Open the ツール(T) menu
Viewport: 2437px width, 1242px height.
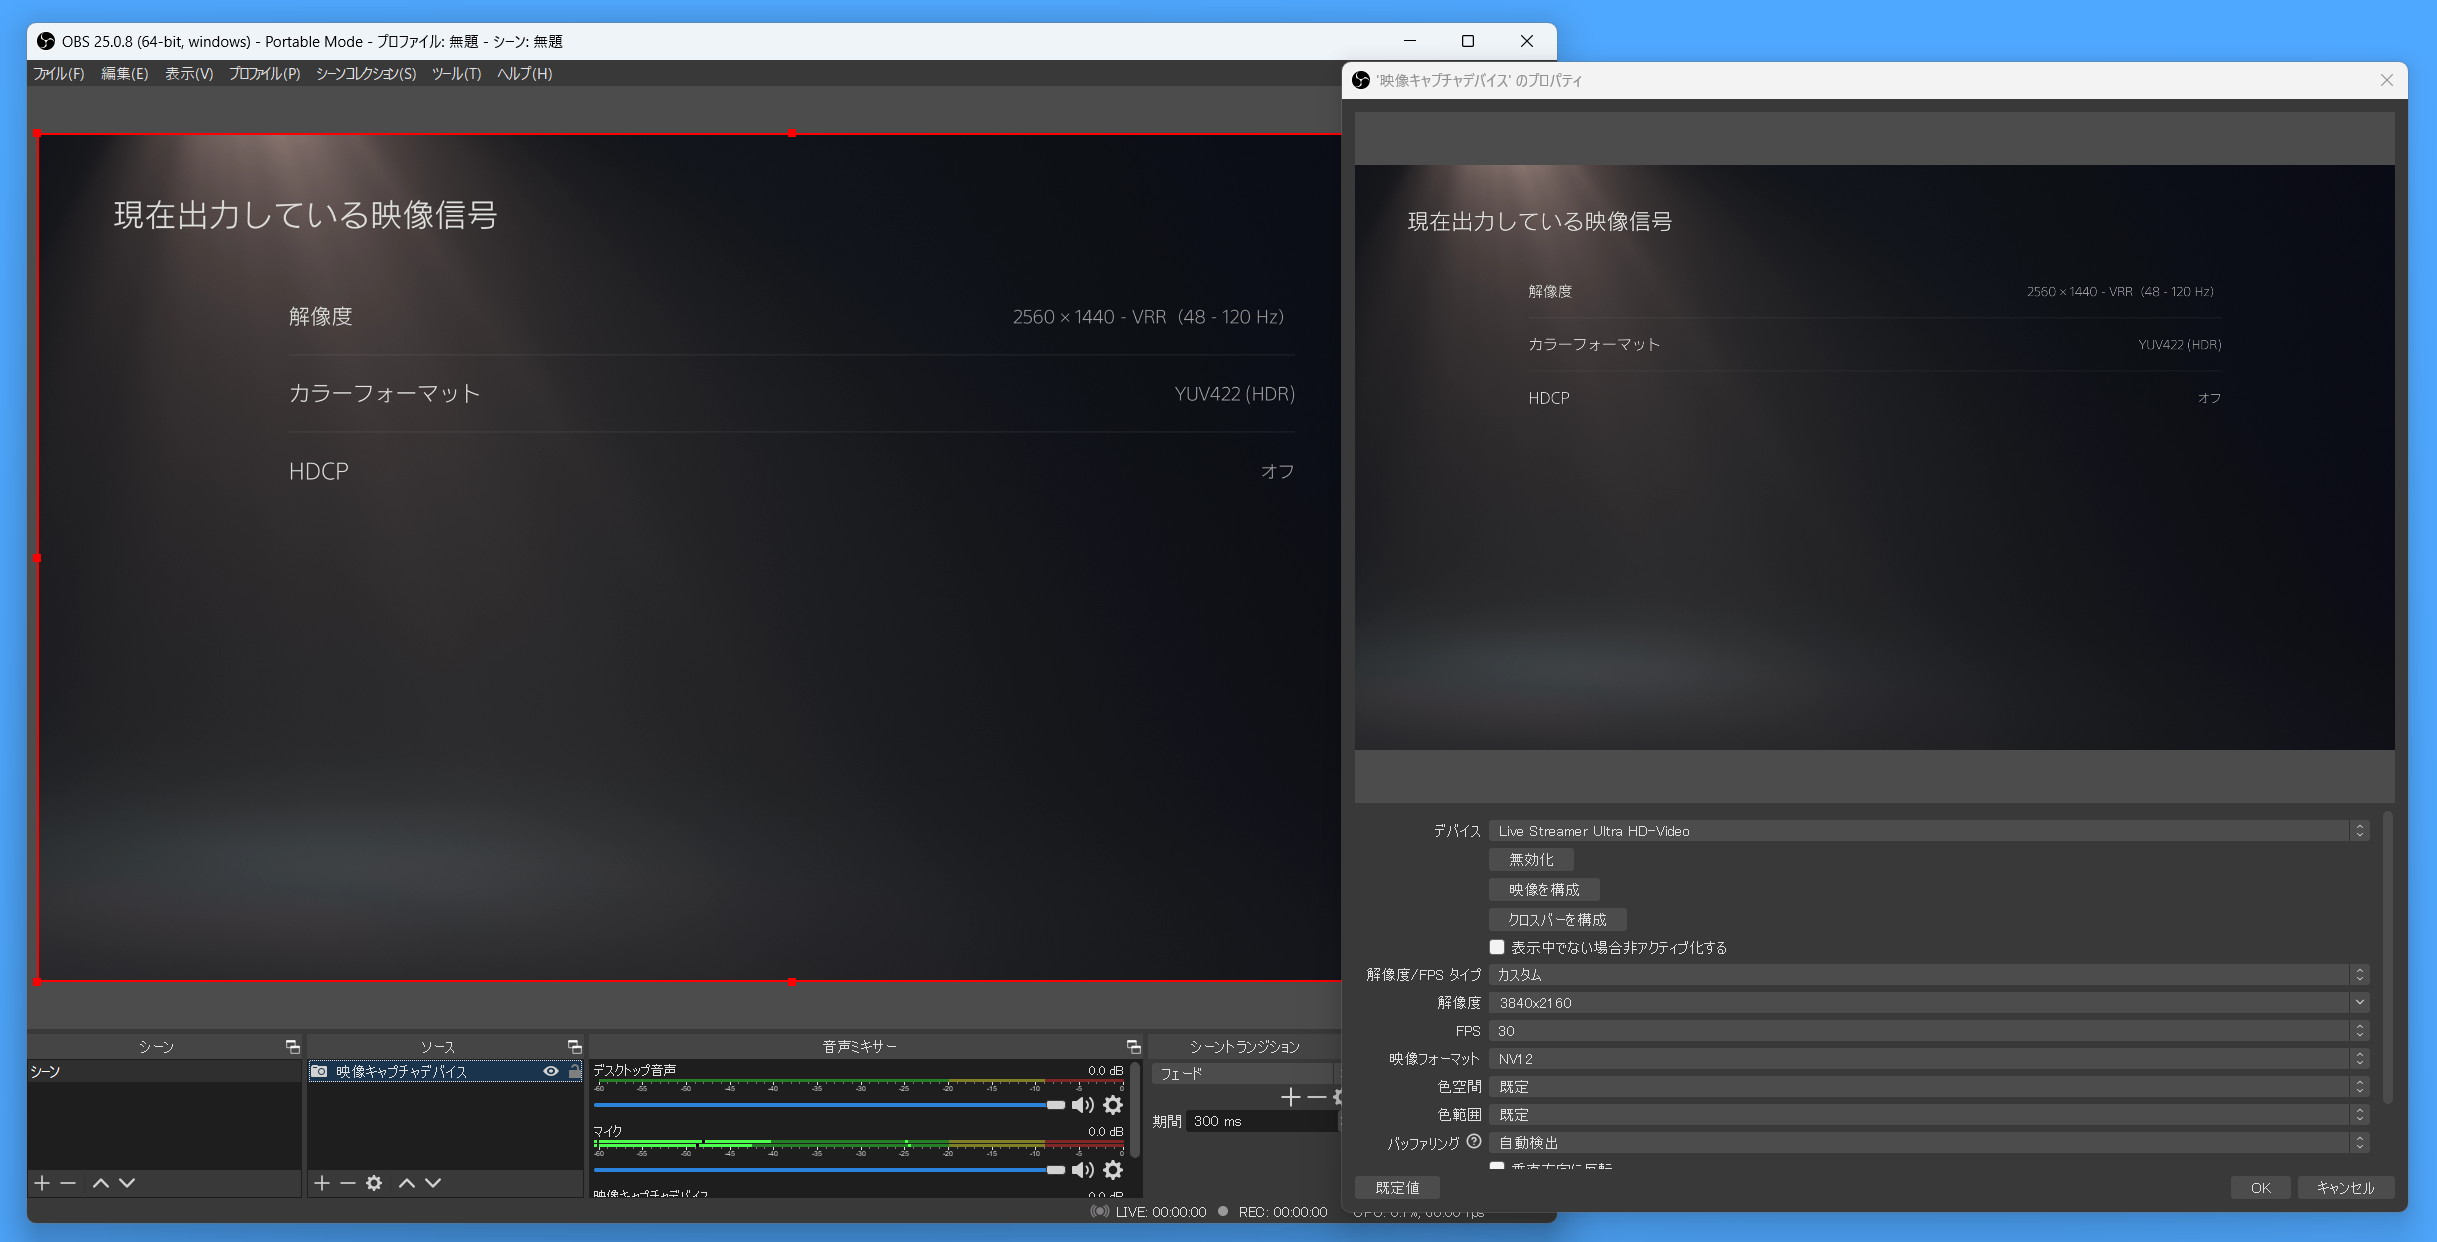point(456,74)
